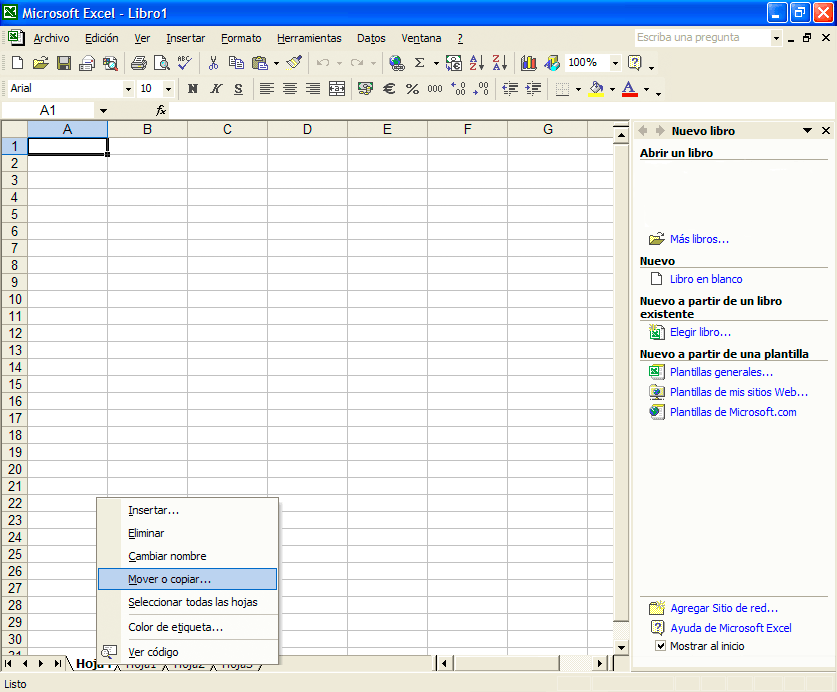Screen dimensions: 837x692
Task: Click the Copy icon in the toolbar
Action: 236,63
